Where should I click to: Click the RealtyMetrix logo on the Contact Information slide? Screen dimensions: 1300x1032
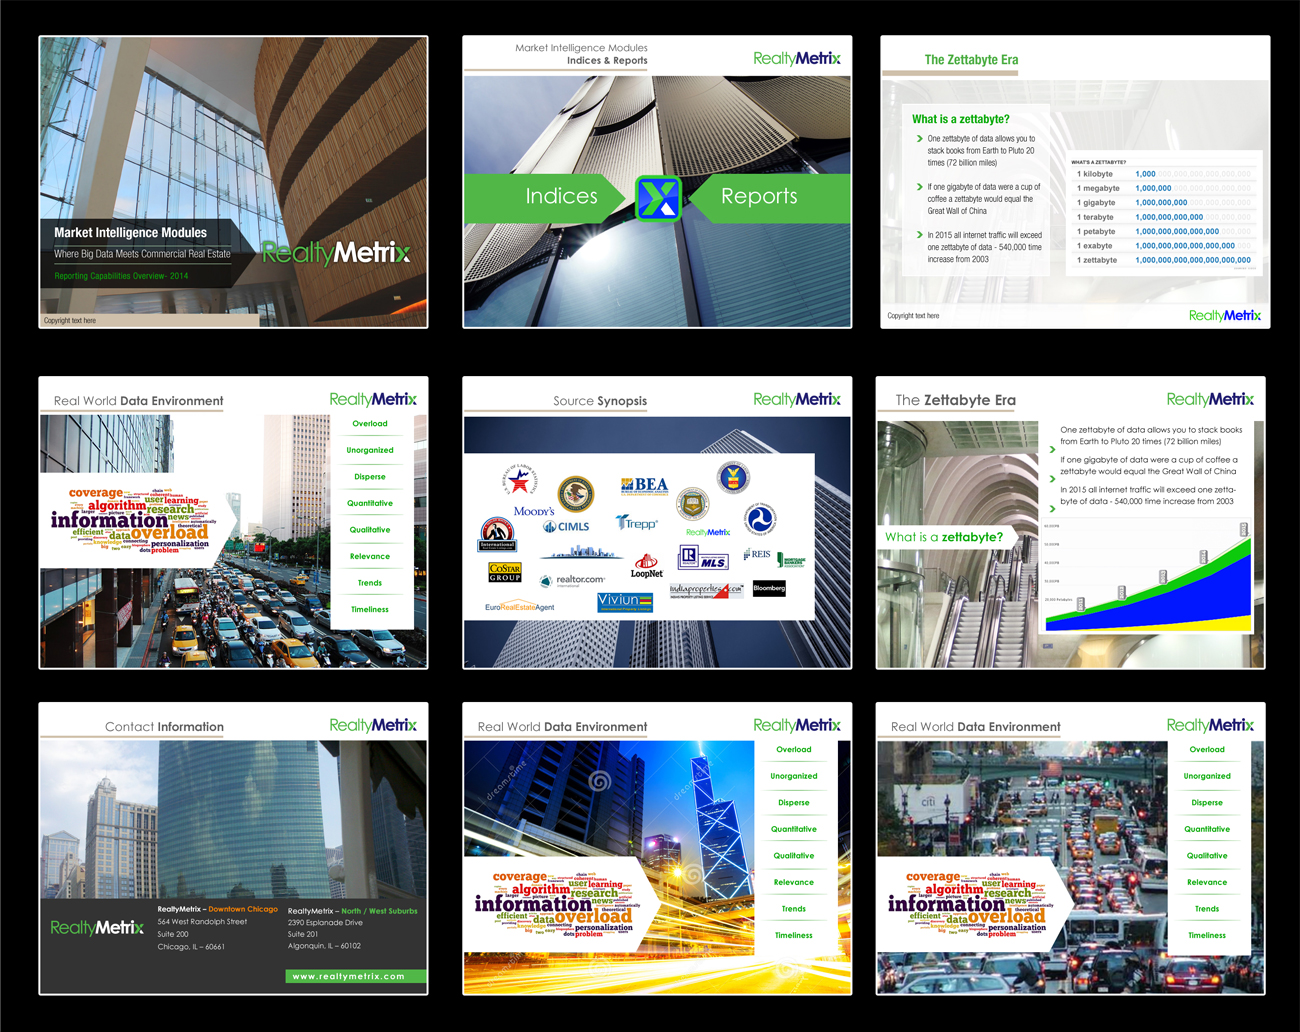click(x=97, y=927)
